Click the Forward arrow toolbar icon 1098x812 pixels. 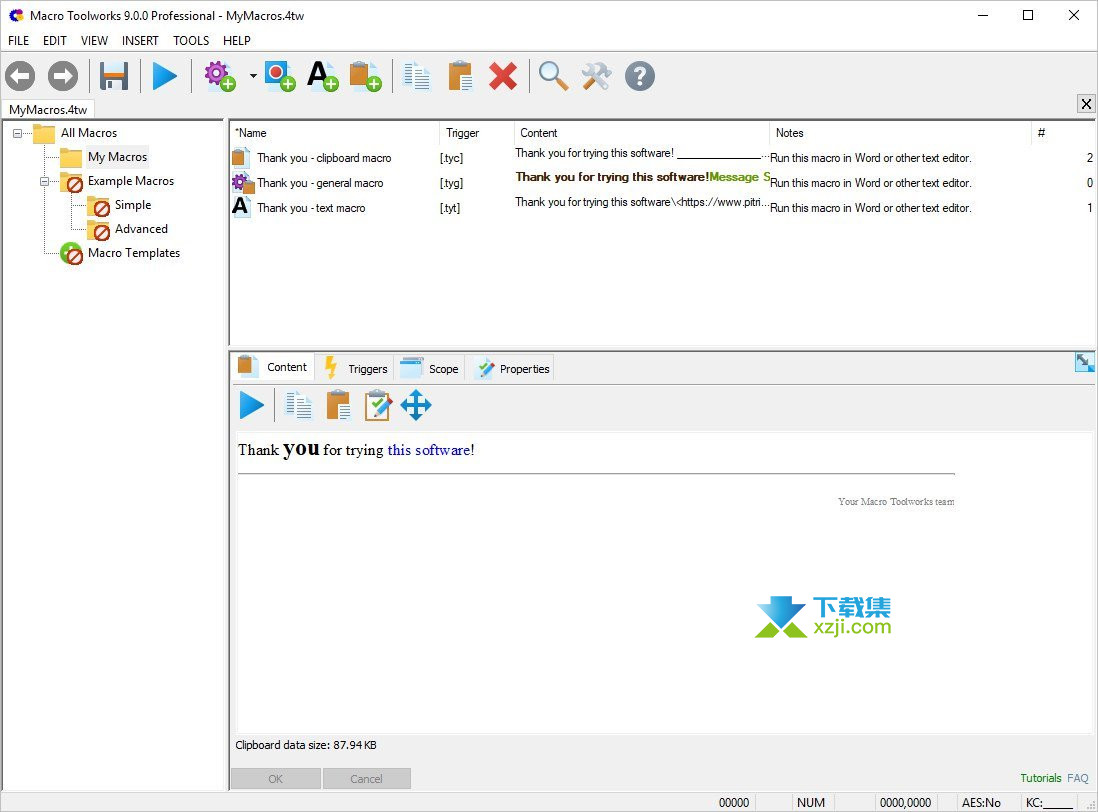coord(63,76)
